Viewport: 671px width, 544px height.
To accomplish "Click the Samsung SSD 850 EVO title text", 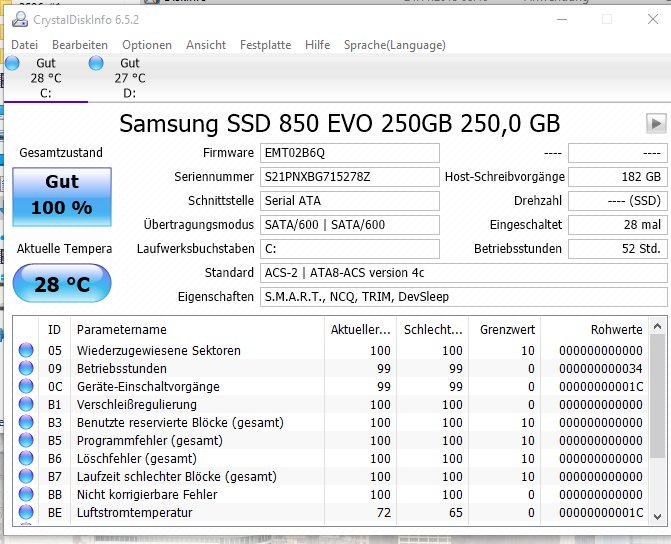I will pyautogui.click(x=339, y=124).
